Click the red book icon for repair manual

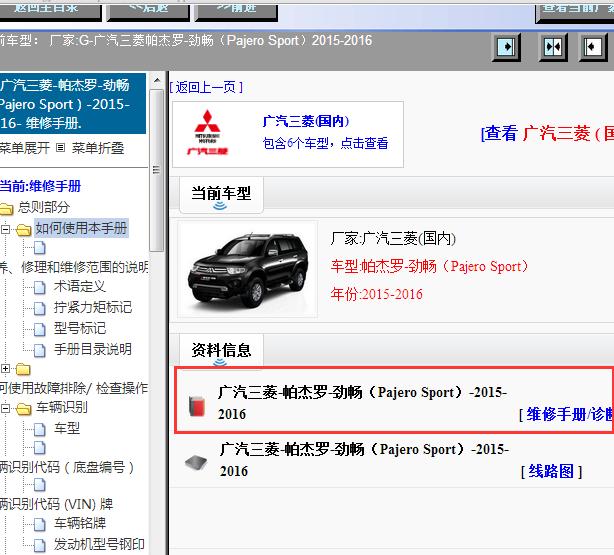coord(197,406)
